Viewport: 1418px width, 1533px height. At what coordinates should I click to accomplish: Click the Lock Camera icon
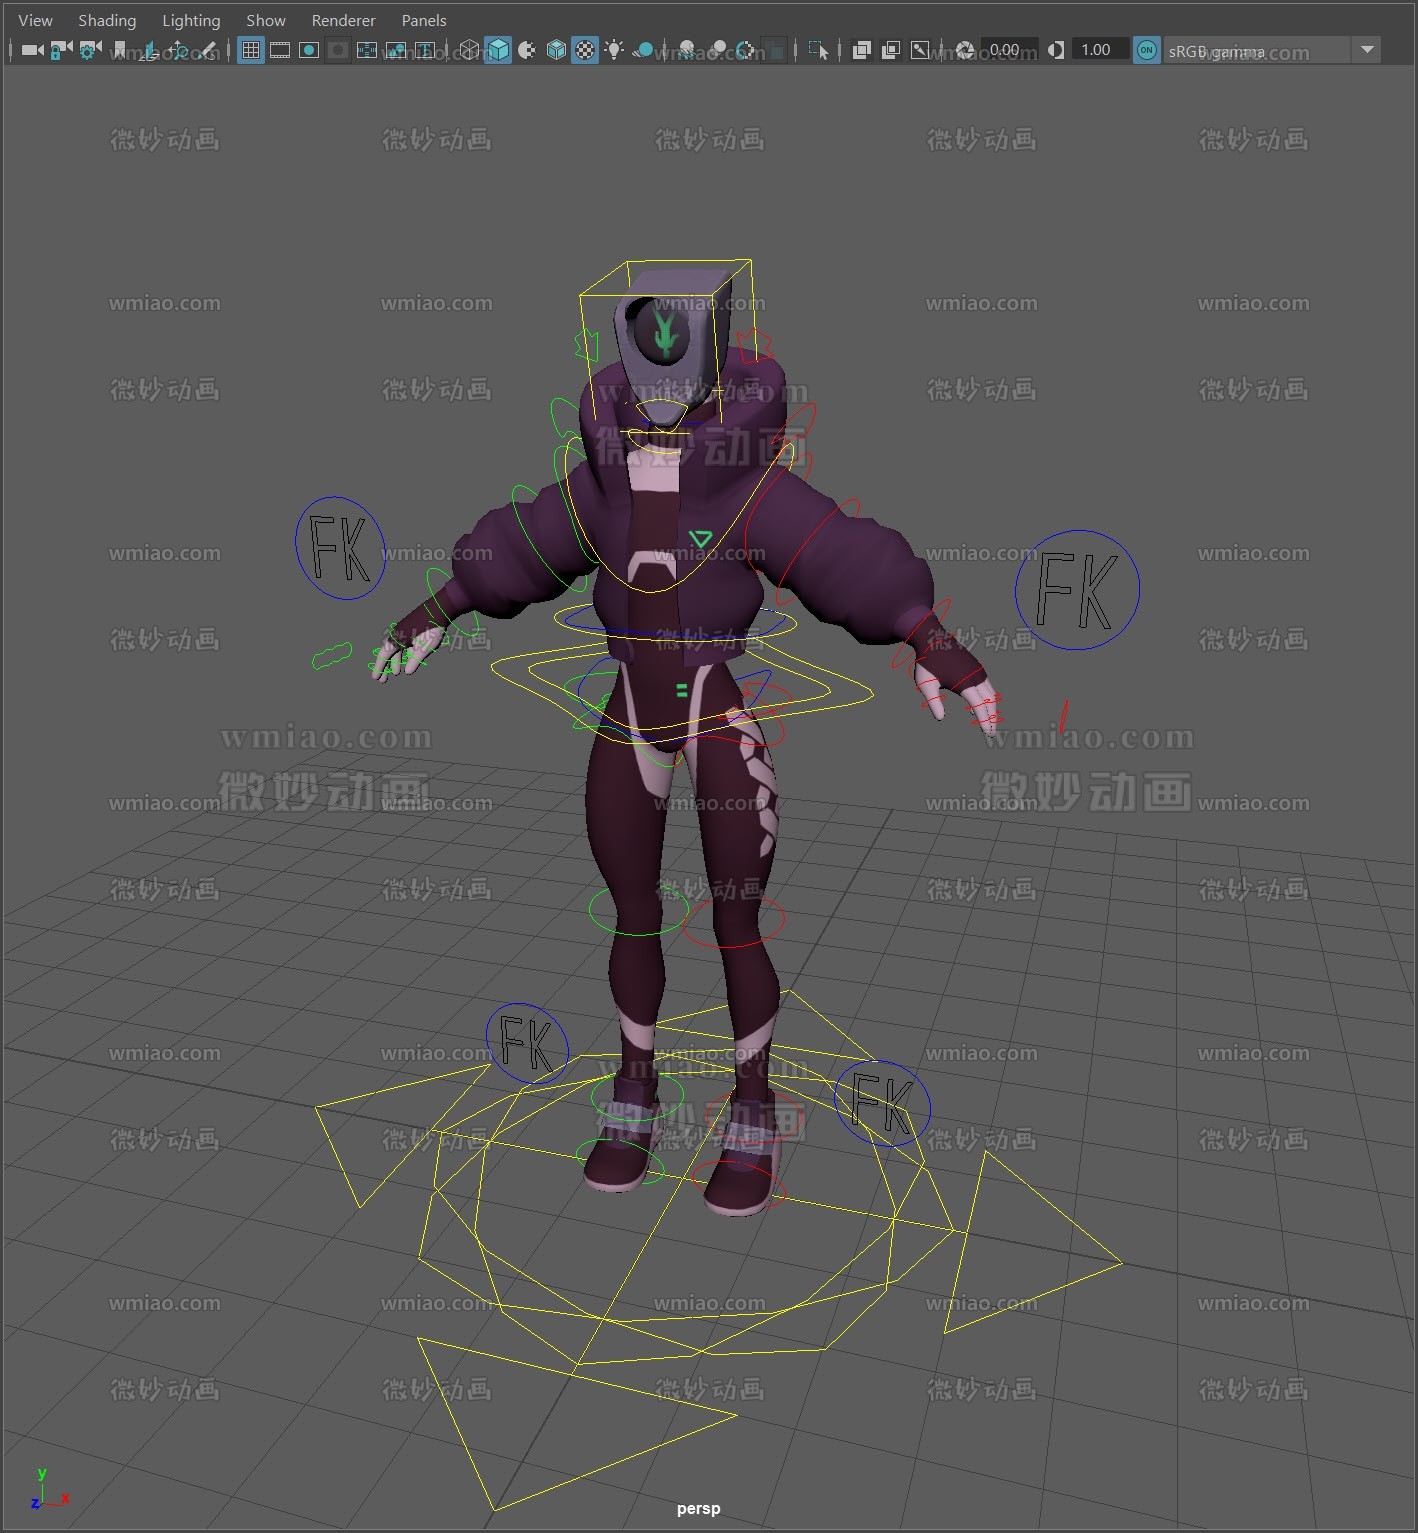tap(61, 50)
